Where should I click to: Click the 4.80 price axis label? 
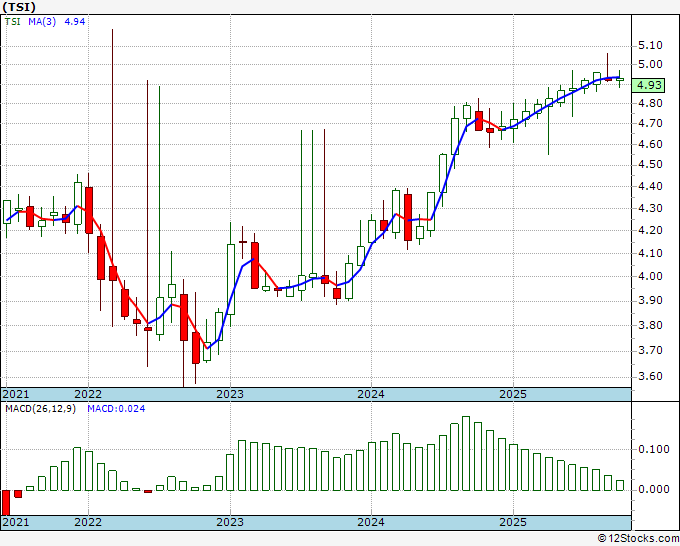coord(650,104)
